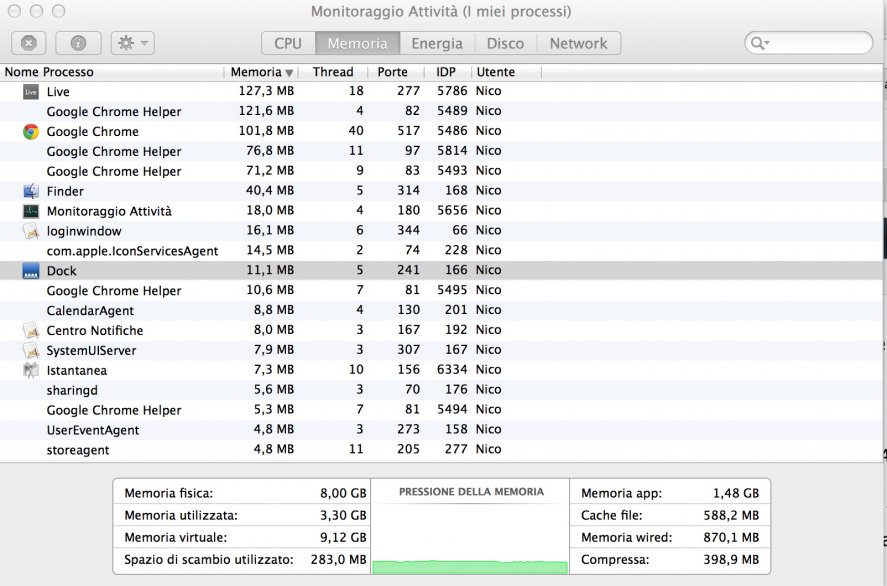
Task: Select Monitoraggio Attività process name
Action: [x=109, y=211]
